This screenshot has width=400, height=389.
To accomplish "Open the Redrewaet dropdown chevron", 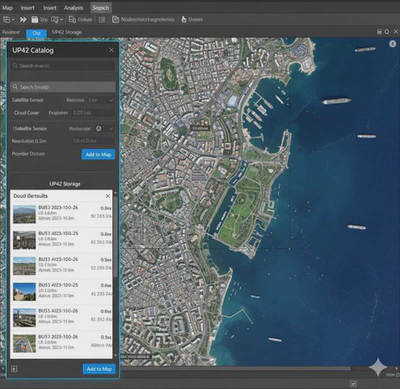I will click(x=111, y=128).
